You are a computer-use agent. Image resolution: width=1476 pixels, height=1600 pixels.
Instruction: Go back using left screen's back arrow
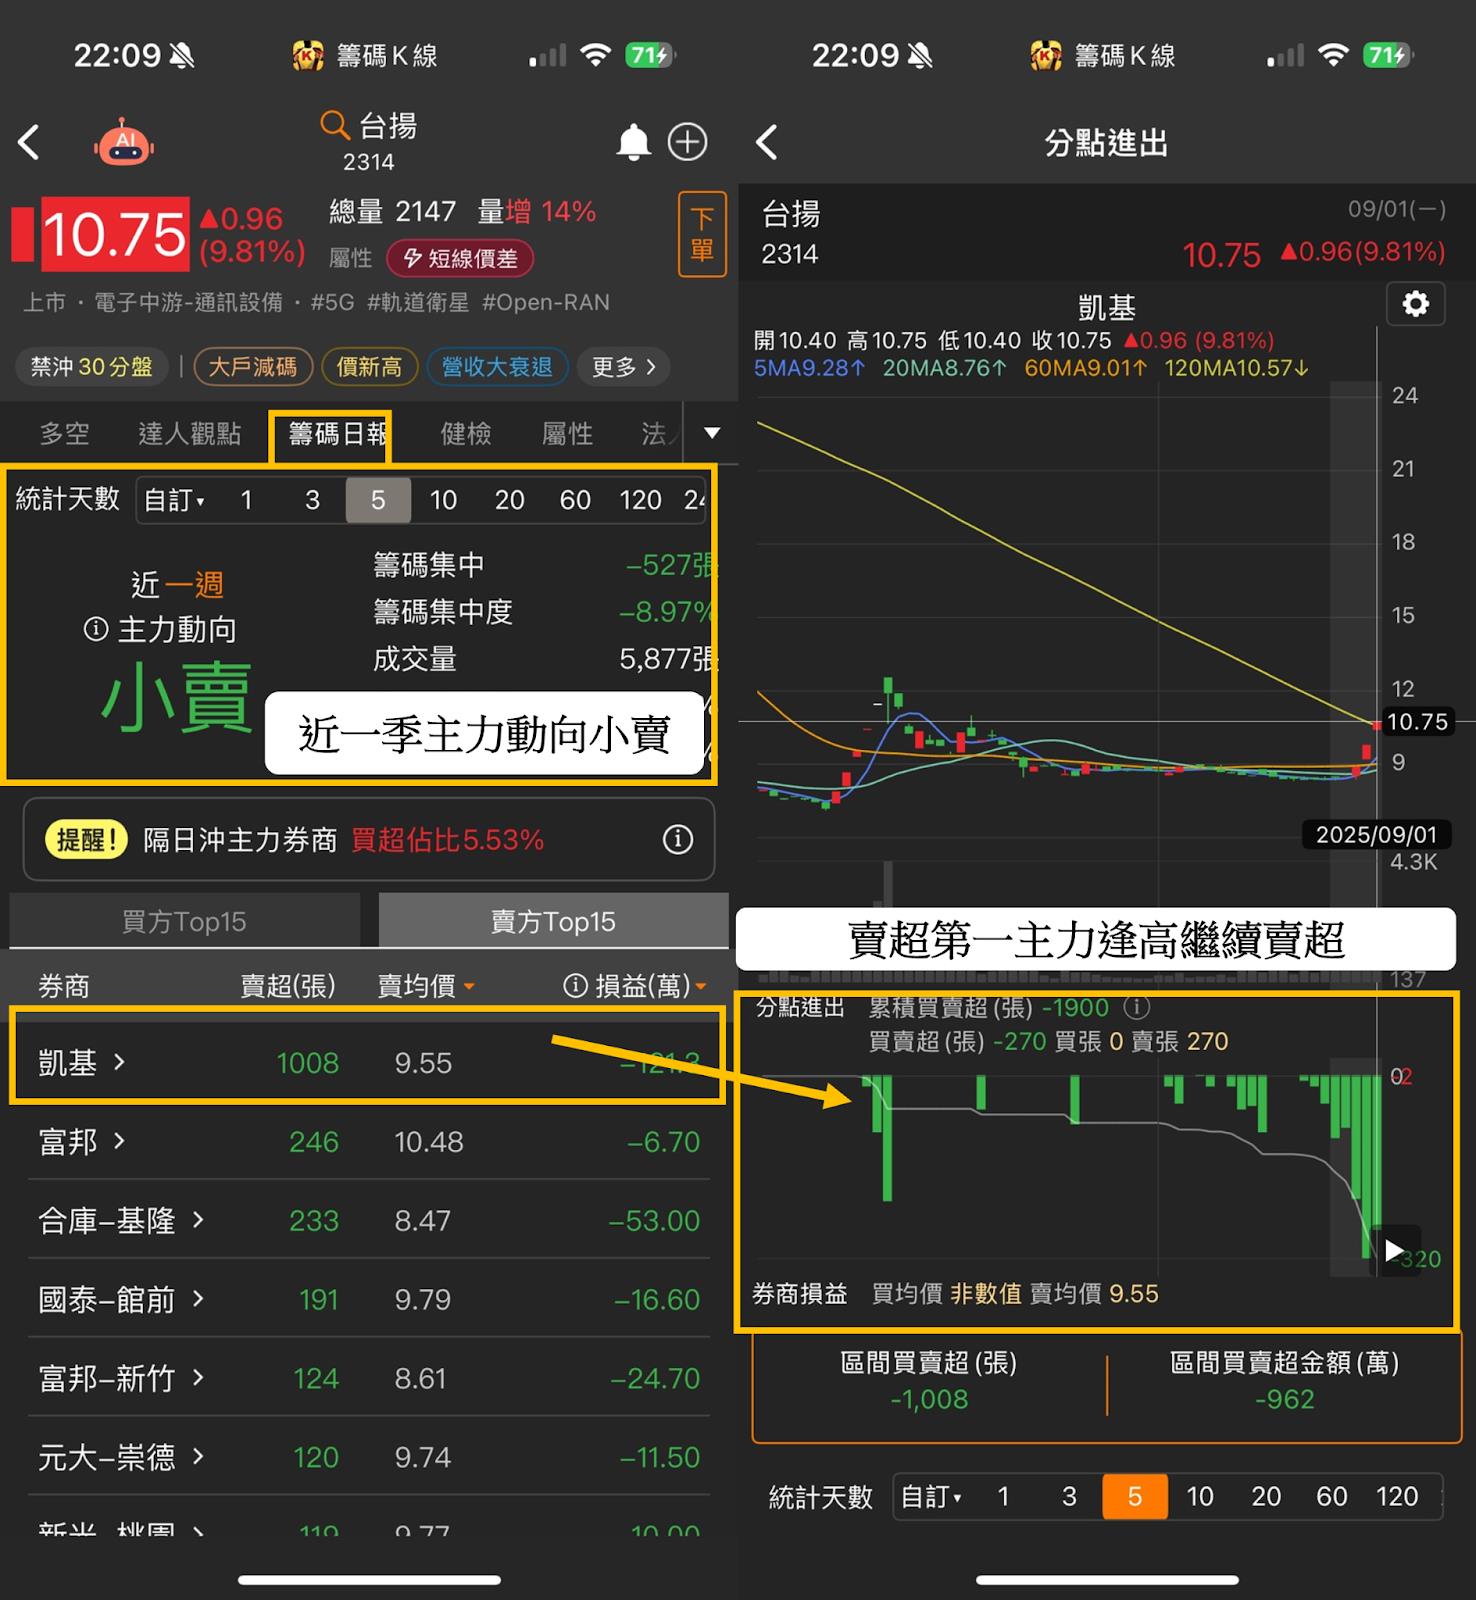[30, 142]
